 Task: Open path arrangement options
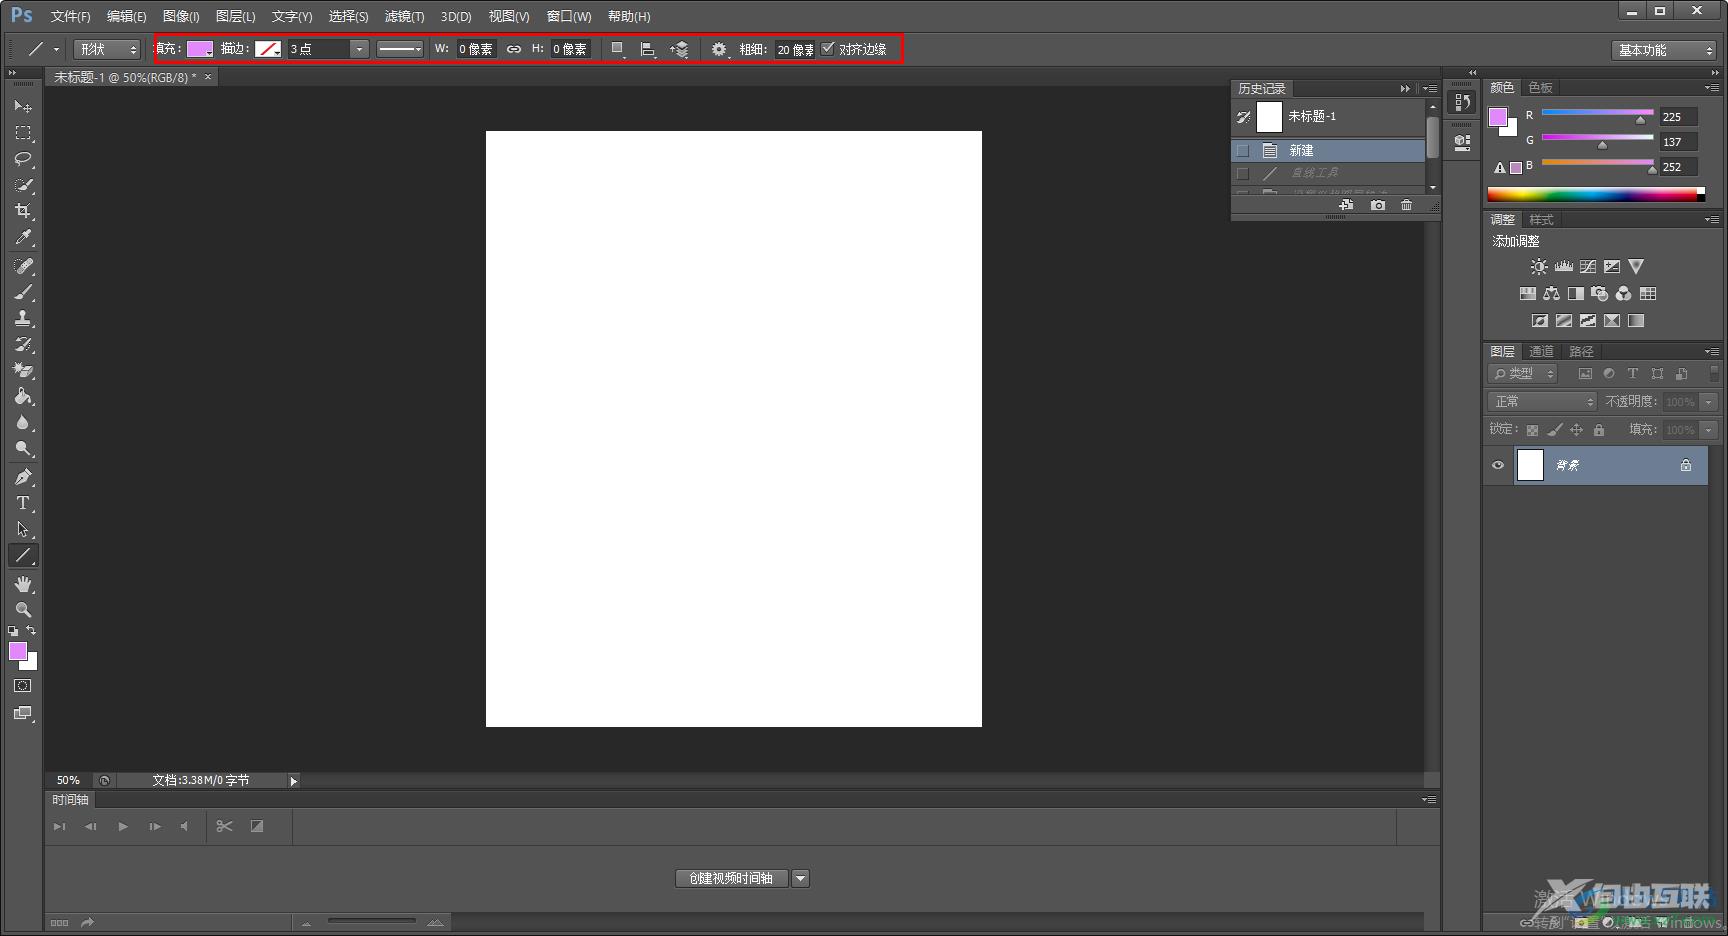pyautogui.click(x=679, y=49)
